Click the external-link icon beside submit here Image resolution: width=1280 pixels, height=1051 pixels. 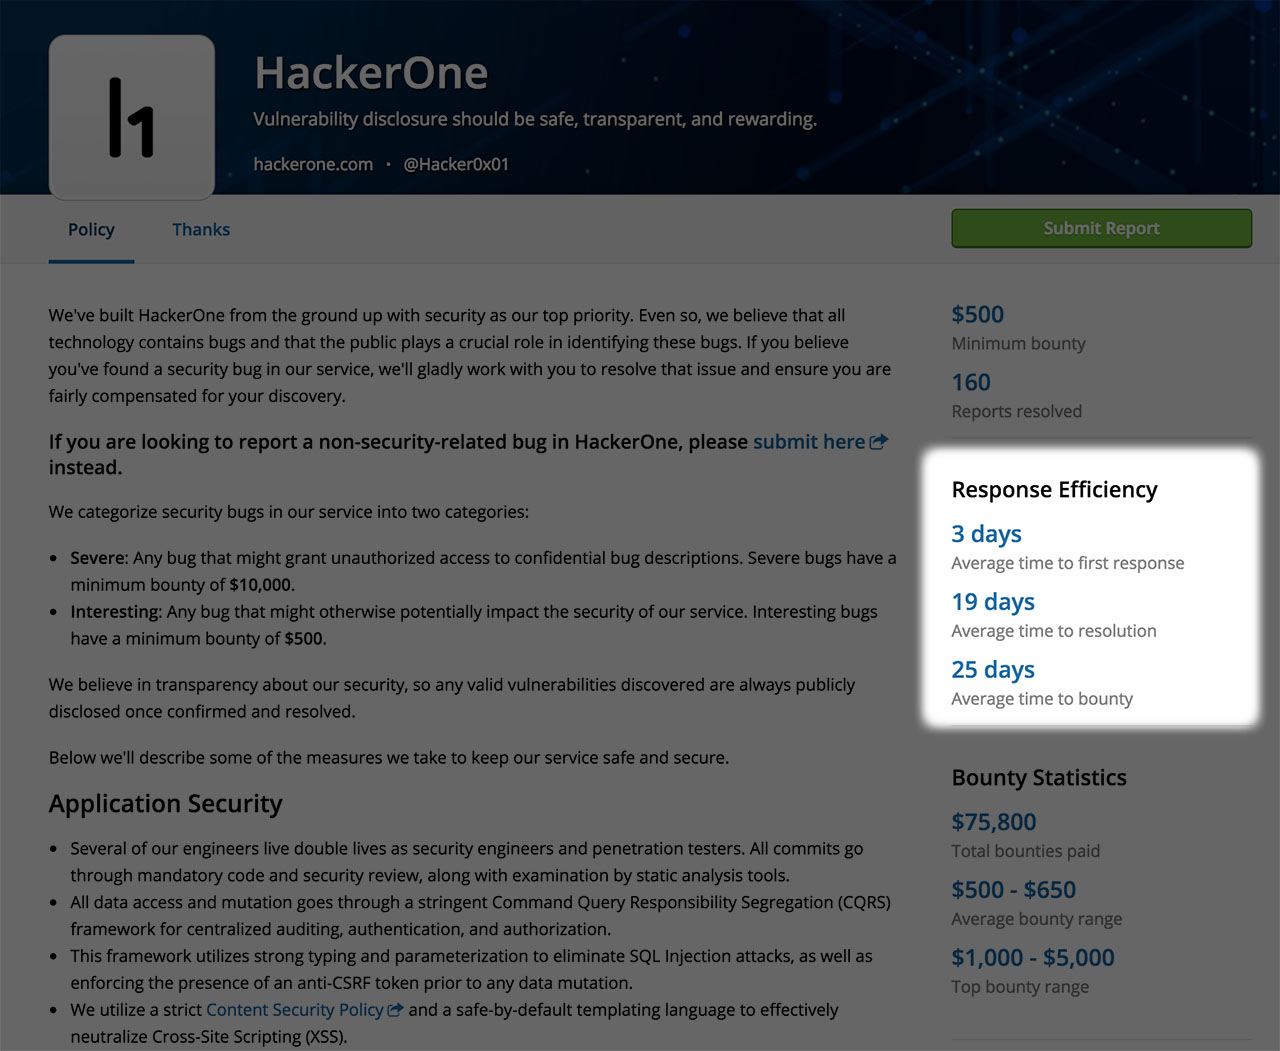pos(879,441)
